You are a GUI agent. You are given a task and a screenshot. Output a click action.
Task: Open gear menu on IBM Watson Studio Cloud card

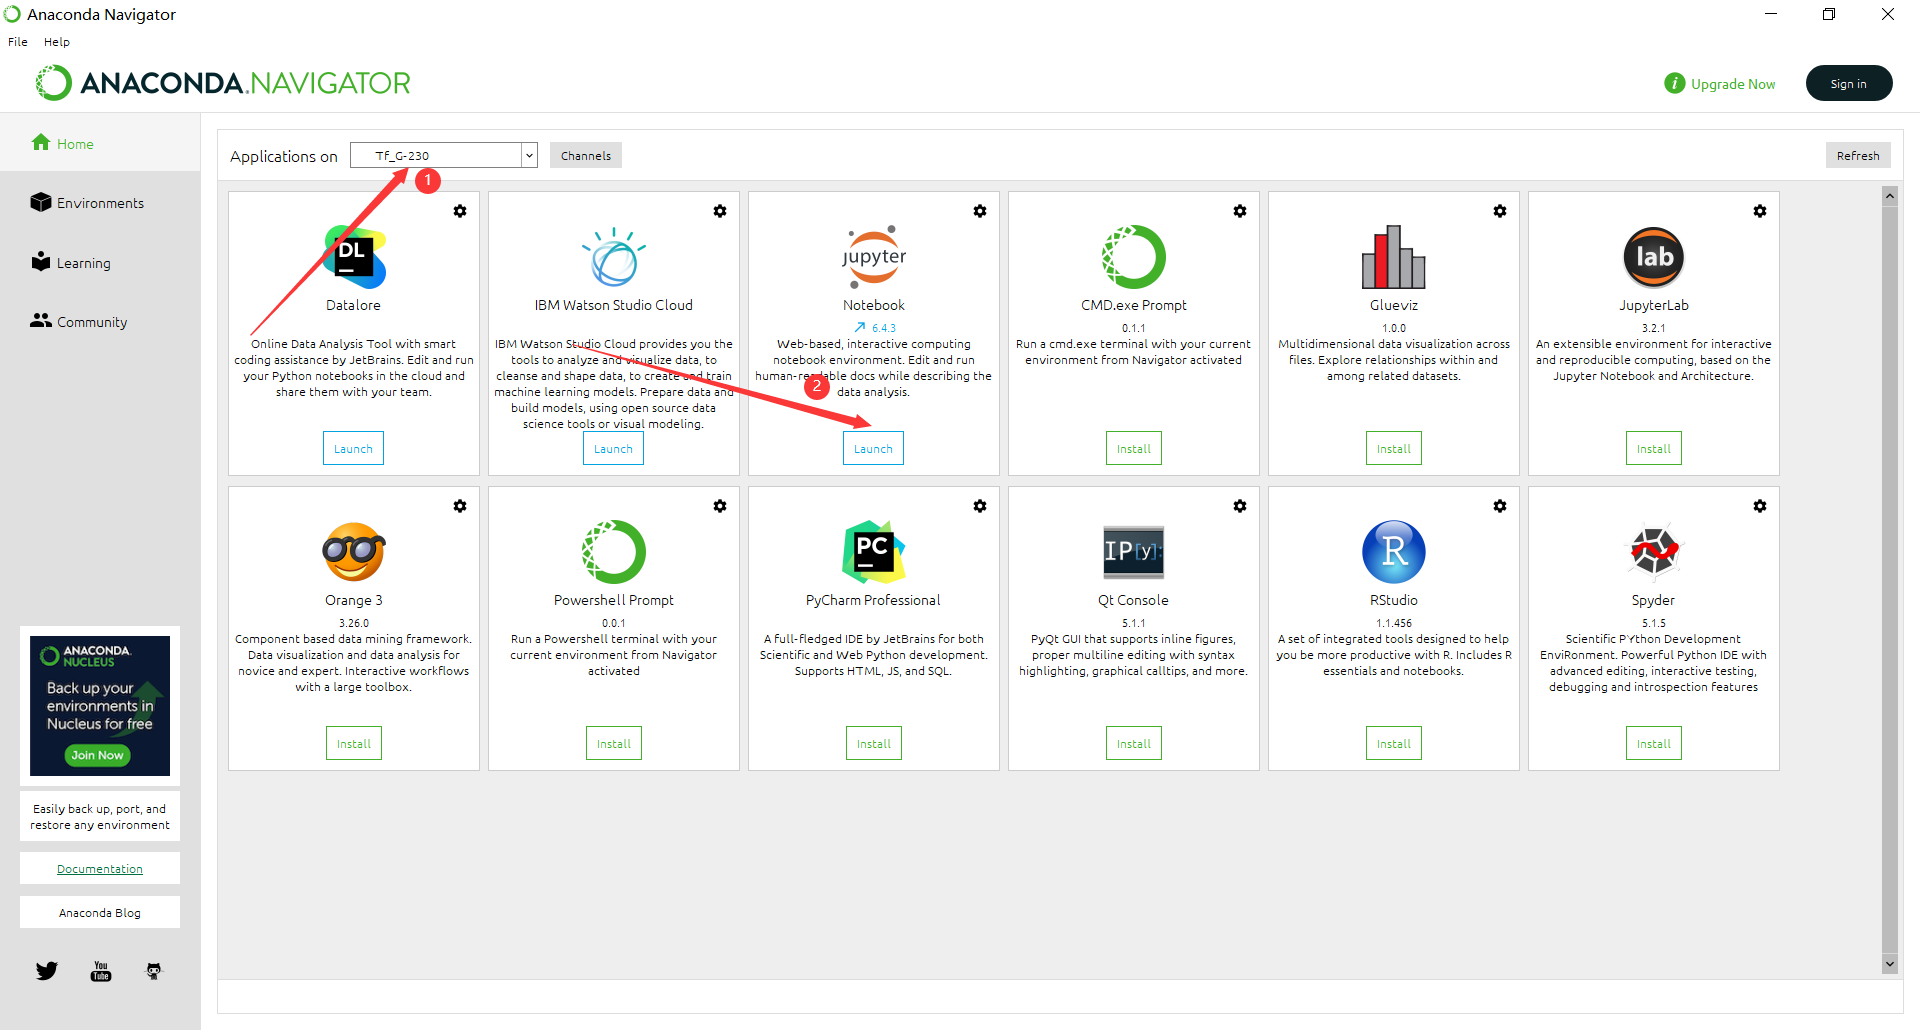720,211
